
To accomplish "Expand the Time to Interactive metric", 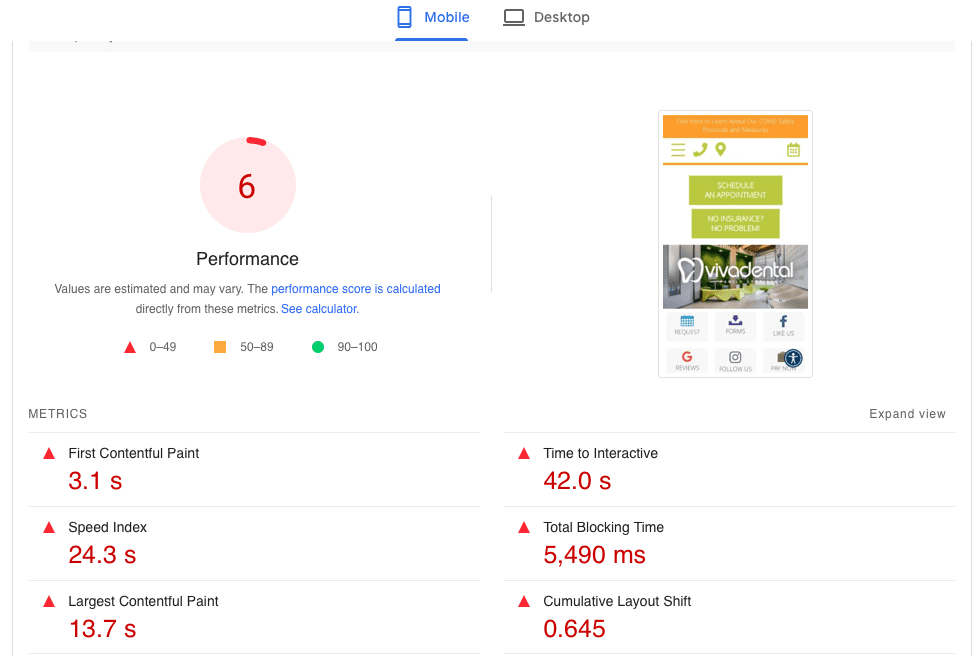I will [x=729, y=470].
